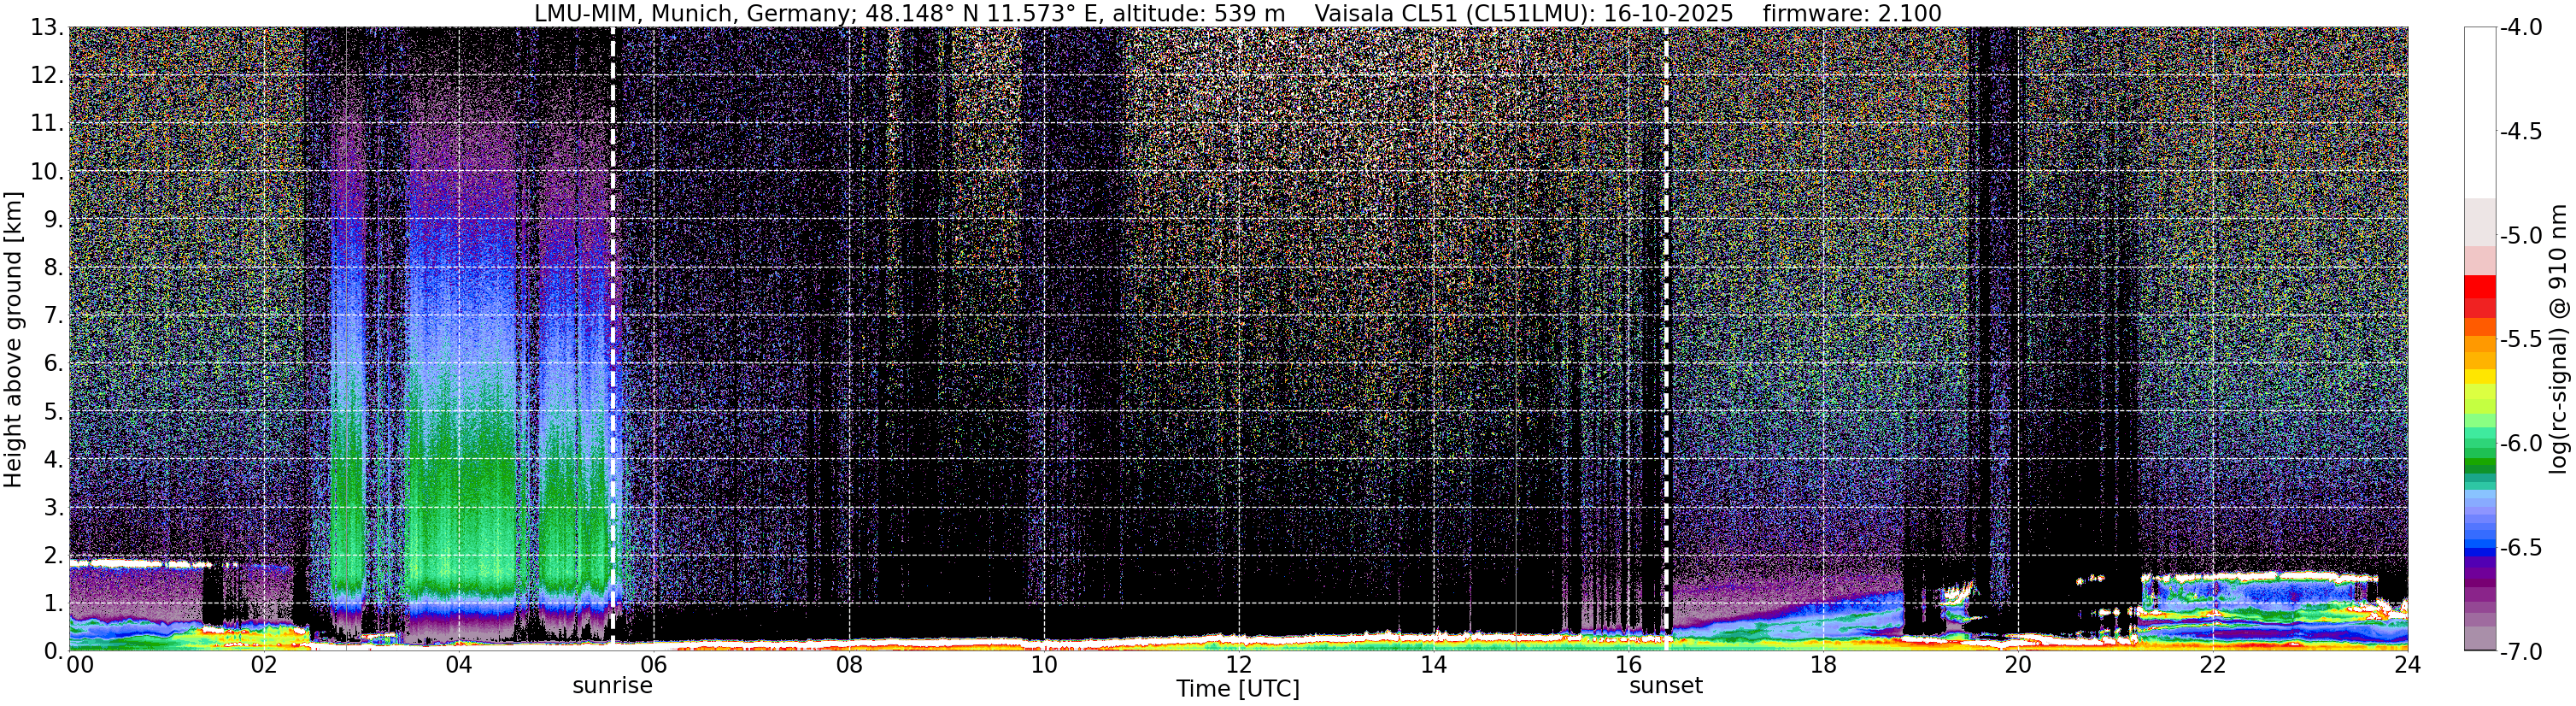Click the "00" tick label on the time axis
Screen dimensions: 2576x706
(80, 666)
